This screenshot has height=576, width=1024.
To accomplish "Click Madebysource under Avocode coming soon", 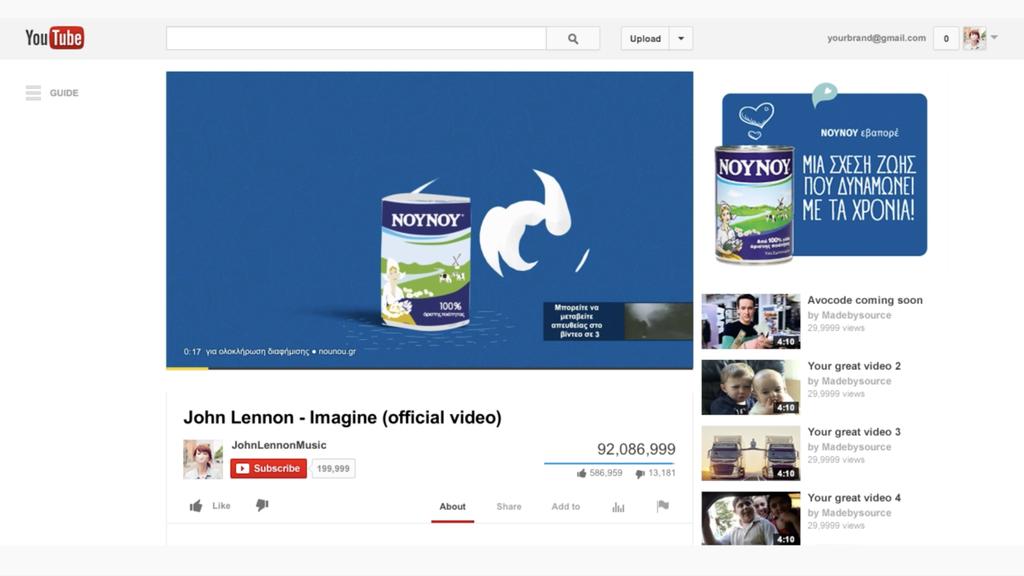I will tap(856, 315).
